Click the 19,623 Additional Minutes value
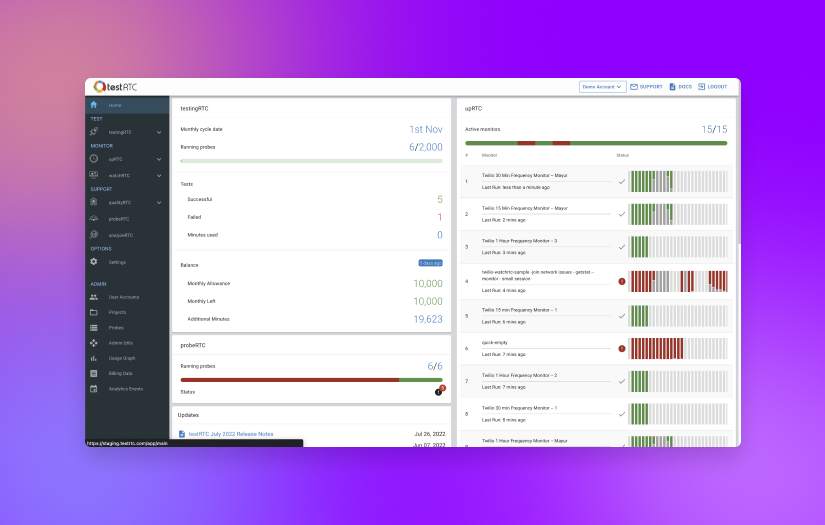825x525 pixels. tap(428, 319)
